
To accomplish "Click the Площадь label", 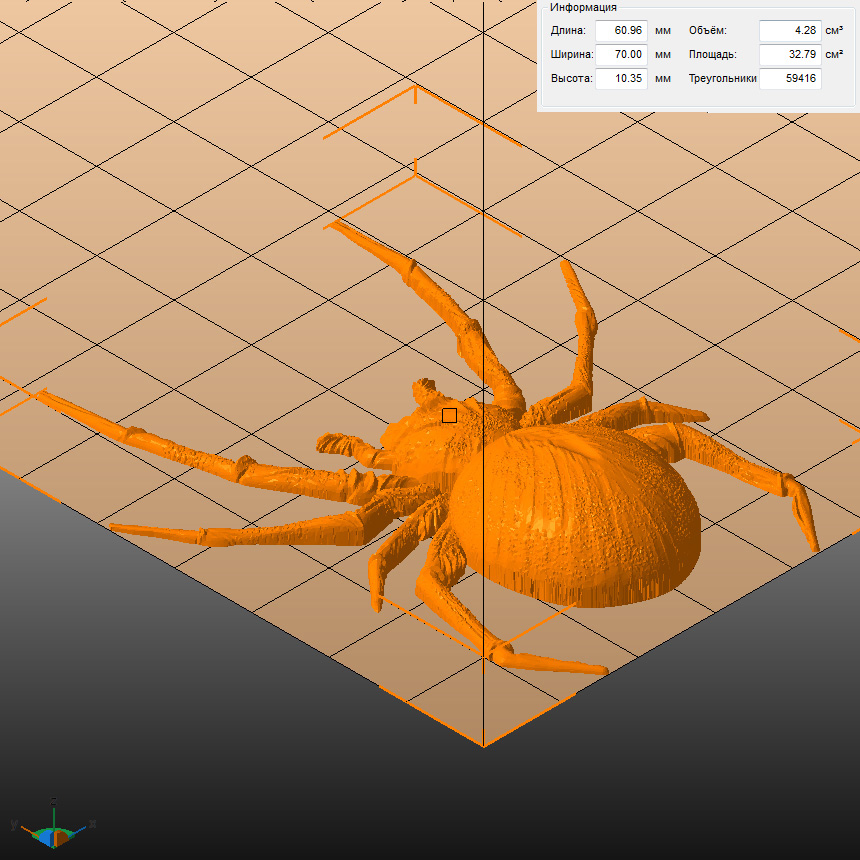I will pyautogui.click(x=713, y=55).
